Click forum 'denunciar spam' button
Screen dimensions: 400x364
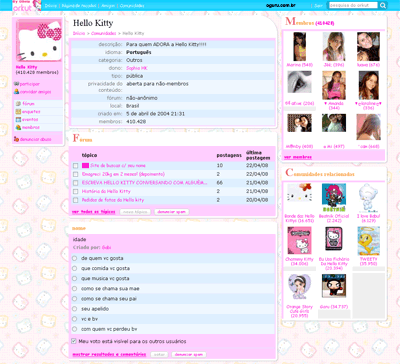click(172, 212)
